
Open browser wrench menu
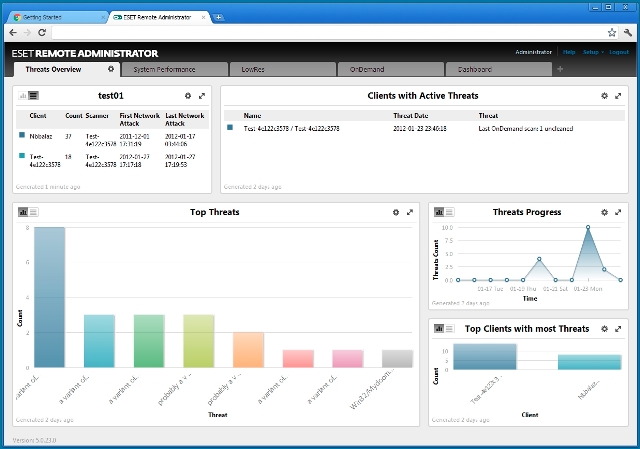coord(628,33)
